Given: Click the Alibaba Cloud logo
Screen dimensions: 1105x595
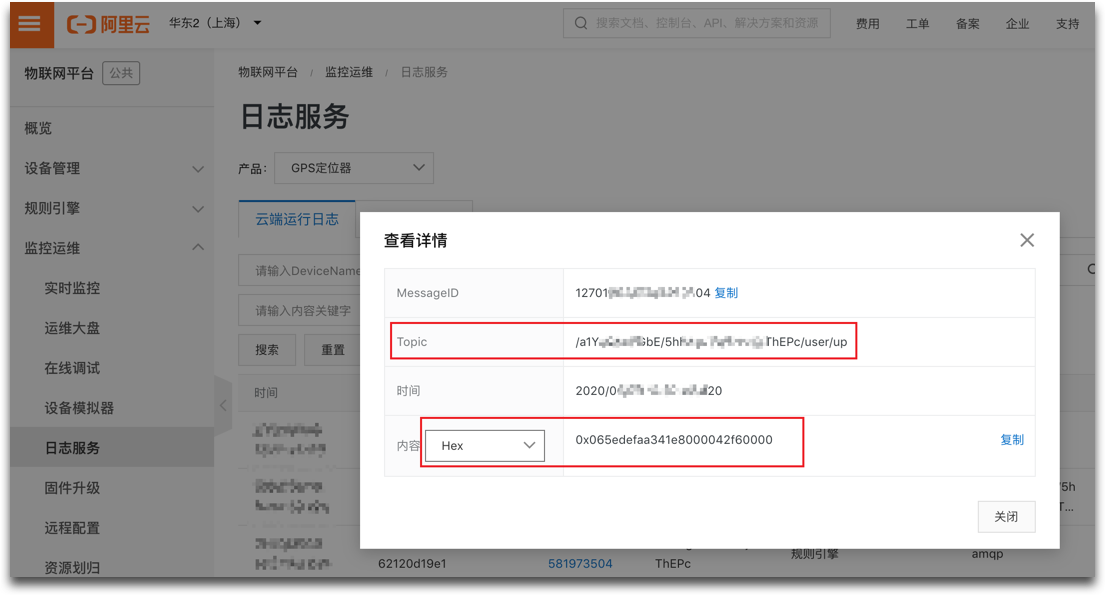Looking at the screenshot, I should [x=109, y=25].
